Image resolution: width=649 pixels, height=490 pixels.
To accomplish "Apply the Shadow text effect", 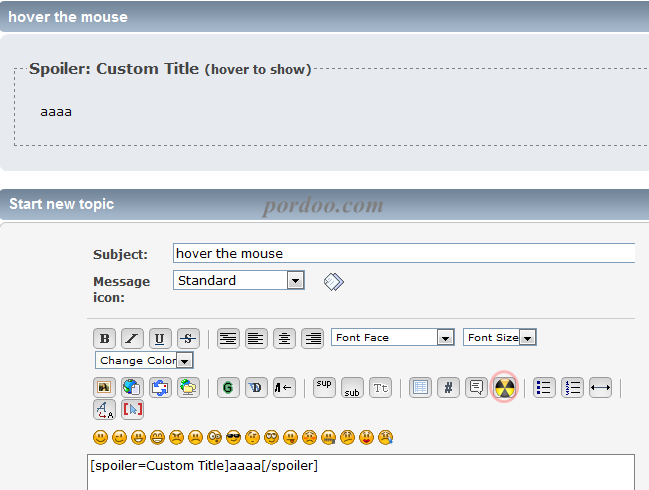I will [256, 388].
